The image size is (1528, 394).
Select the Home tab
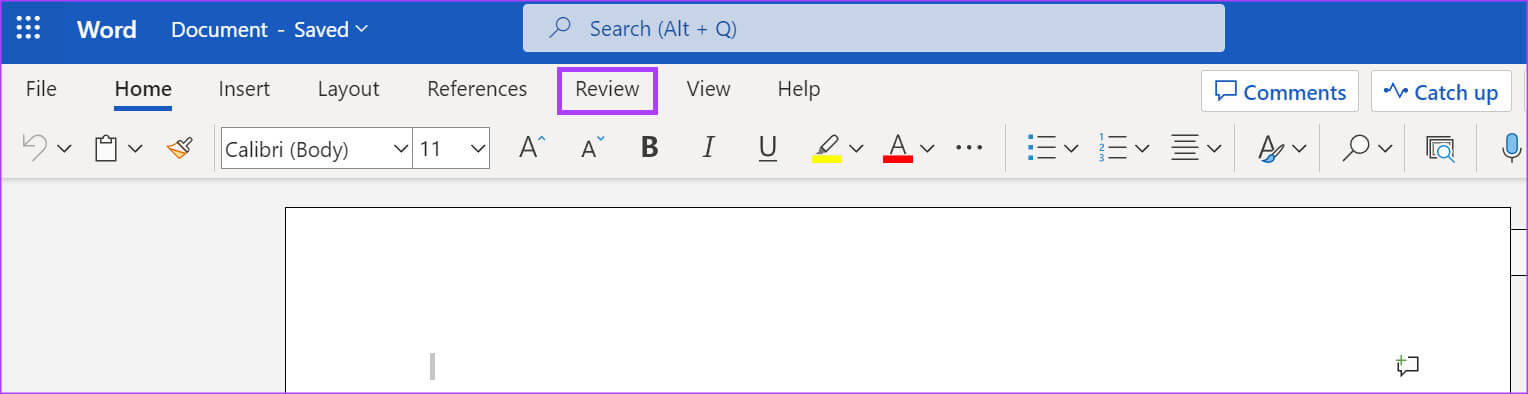pos(143,89)
